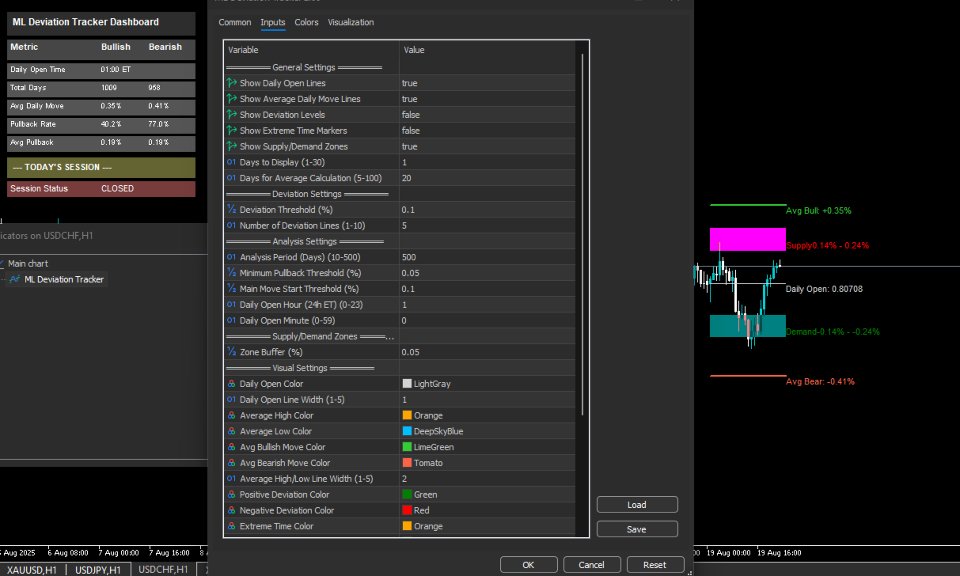Pick the LimeGreen Avg Bullish swatch
The image size is (960, 576).
coord(407,447)
